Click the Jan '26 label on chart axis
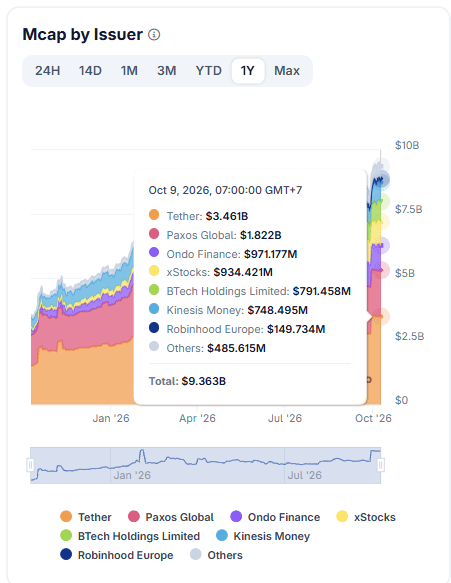This screenshot has width=451, height=583. click(111, 418)
